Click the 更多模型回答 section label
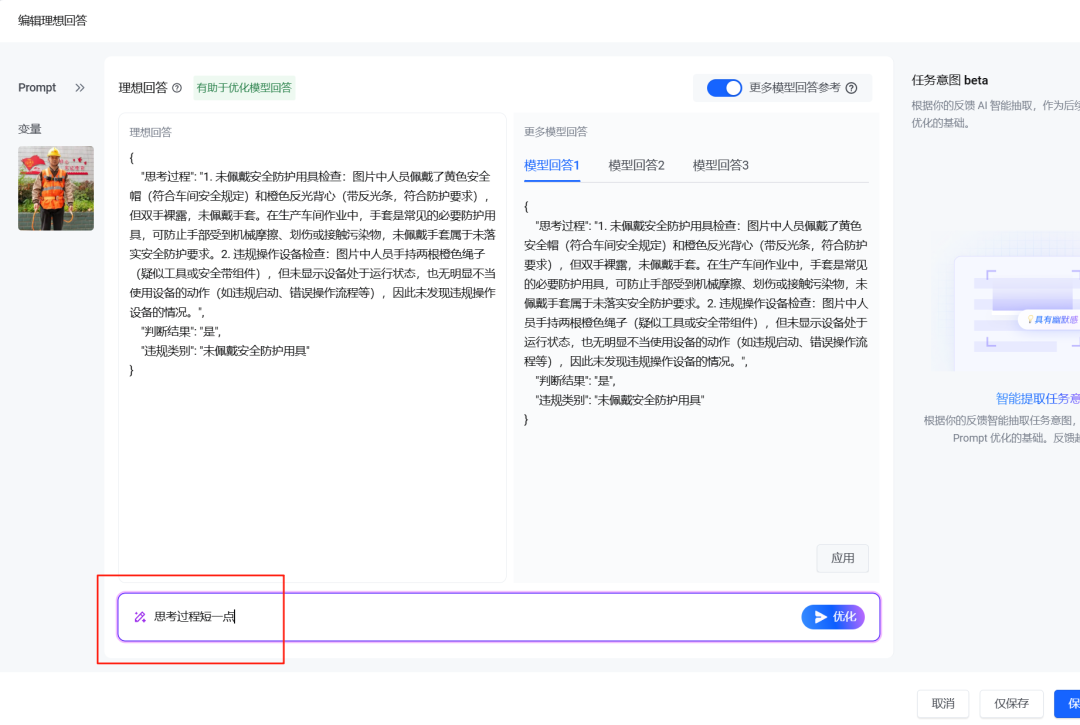This screenshot has height=725, width=1080. pos(555,132)
